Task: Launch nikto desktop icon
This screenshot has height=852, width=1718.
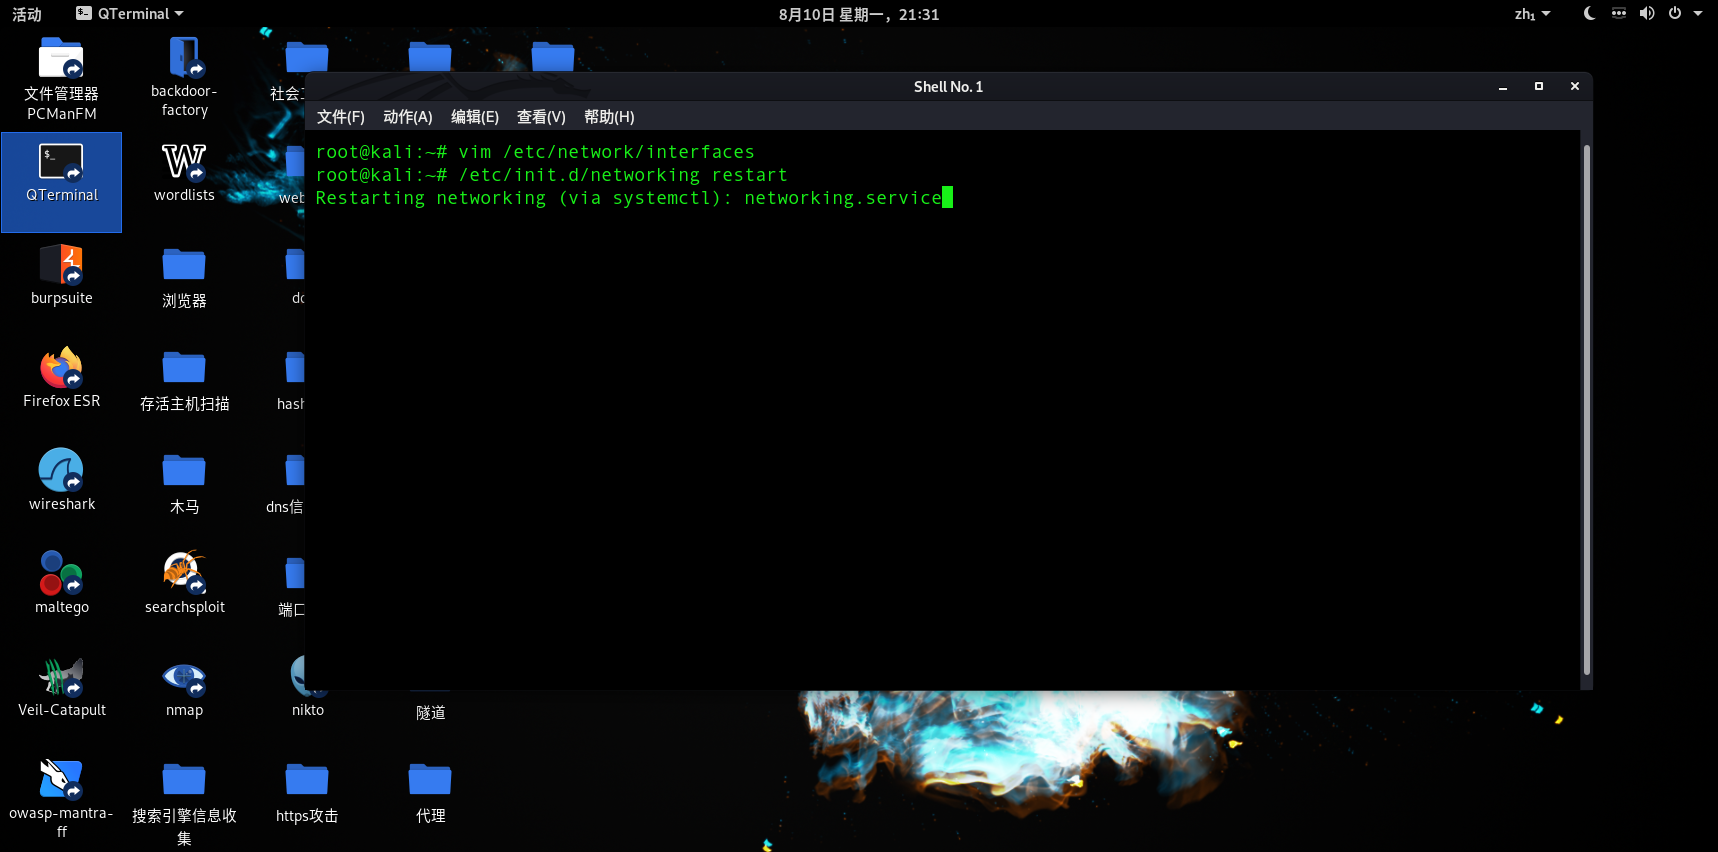Action: [x=307, y=688]
